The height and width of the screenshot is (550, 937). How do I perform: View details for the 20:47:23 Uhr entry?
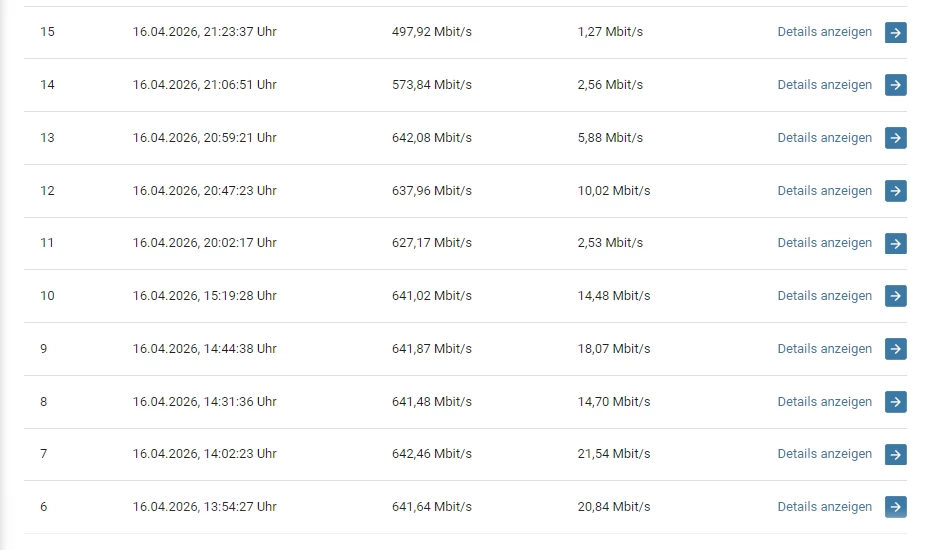click(824, 191)
